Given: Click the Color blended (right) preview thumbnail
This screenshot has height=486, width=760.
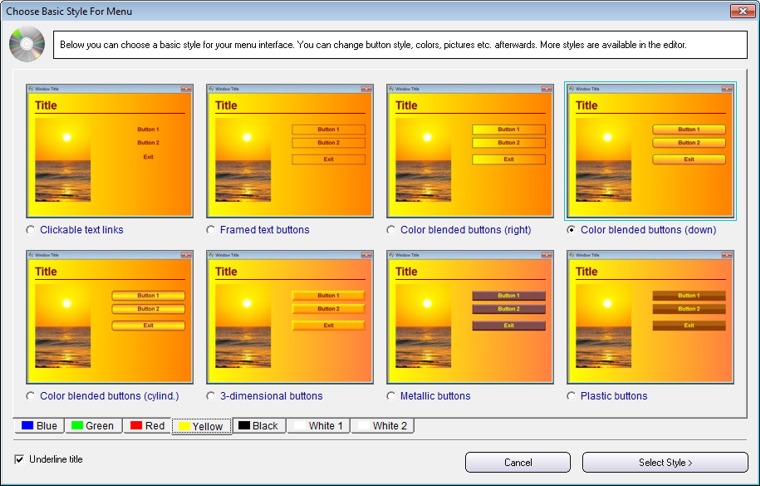Looking at the screenshot, I should pos(470,151).
